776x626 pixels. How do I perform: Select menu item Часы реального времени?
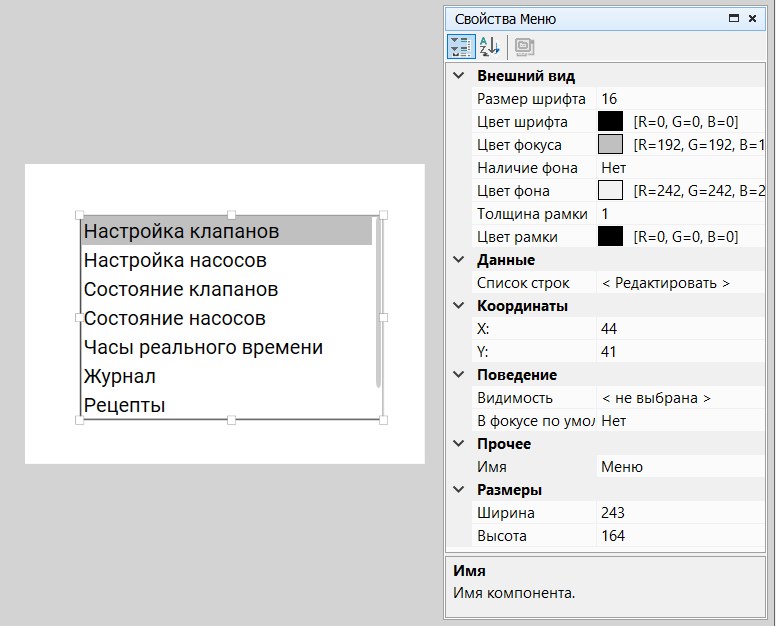coord(203,348)
